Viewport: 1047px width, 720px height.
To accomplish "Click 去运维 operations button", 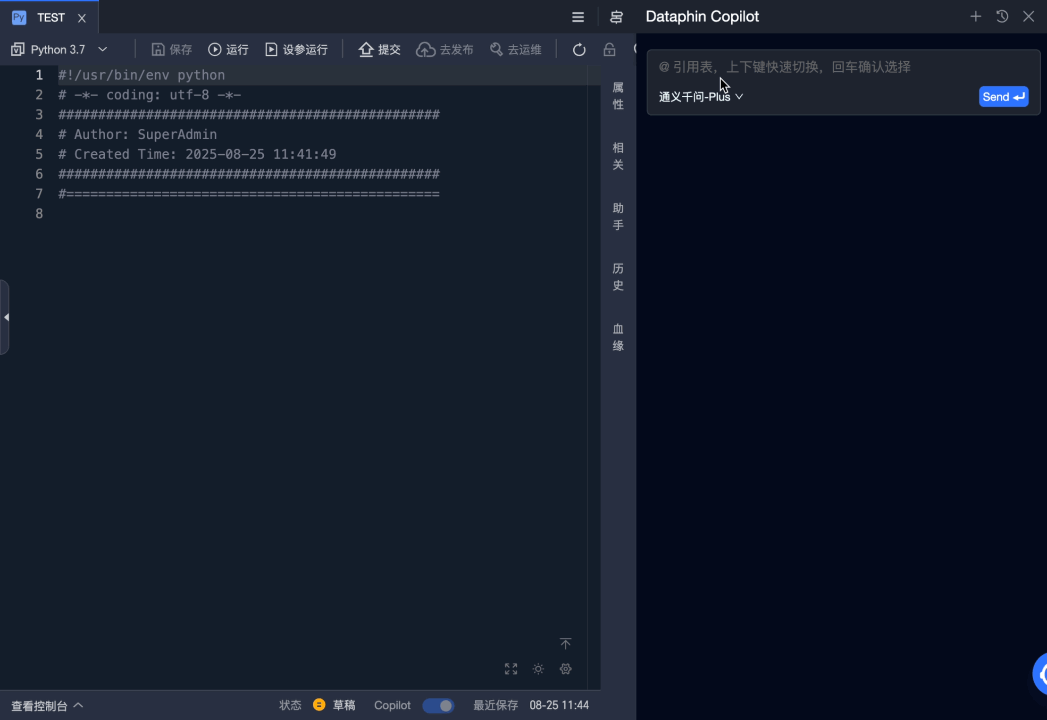I will click(x=515, y=49).
